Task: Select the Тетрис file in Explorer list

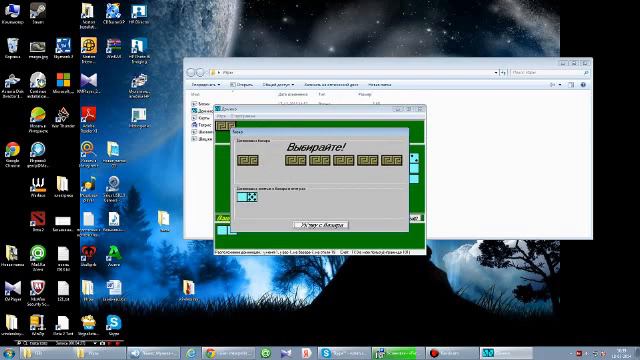Action: [202, 125]
